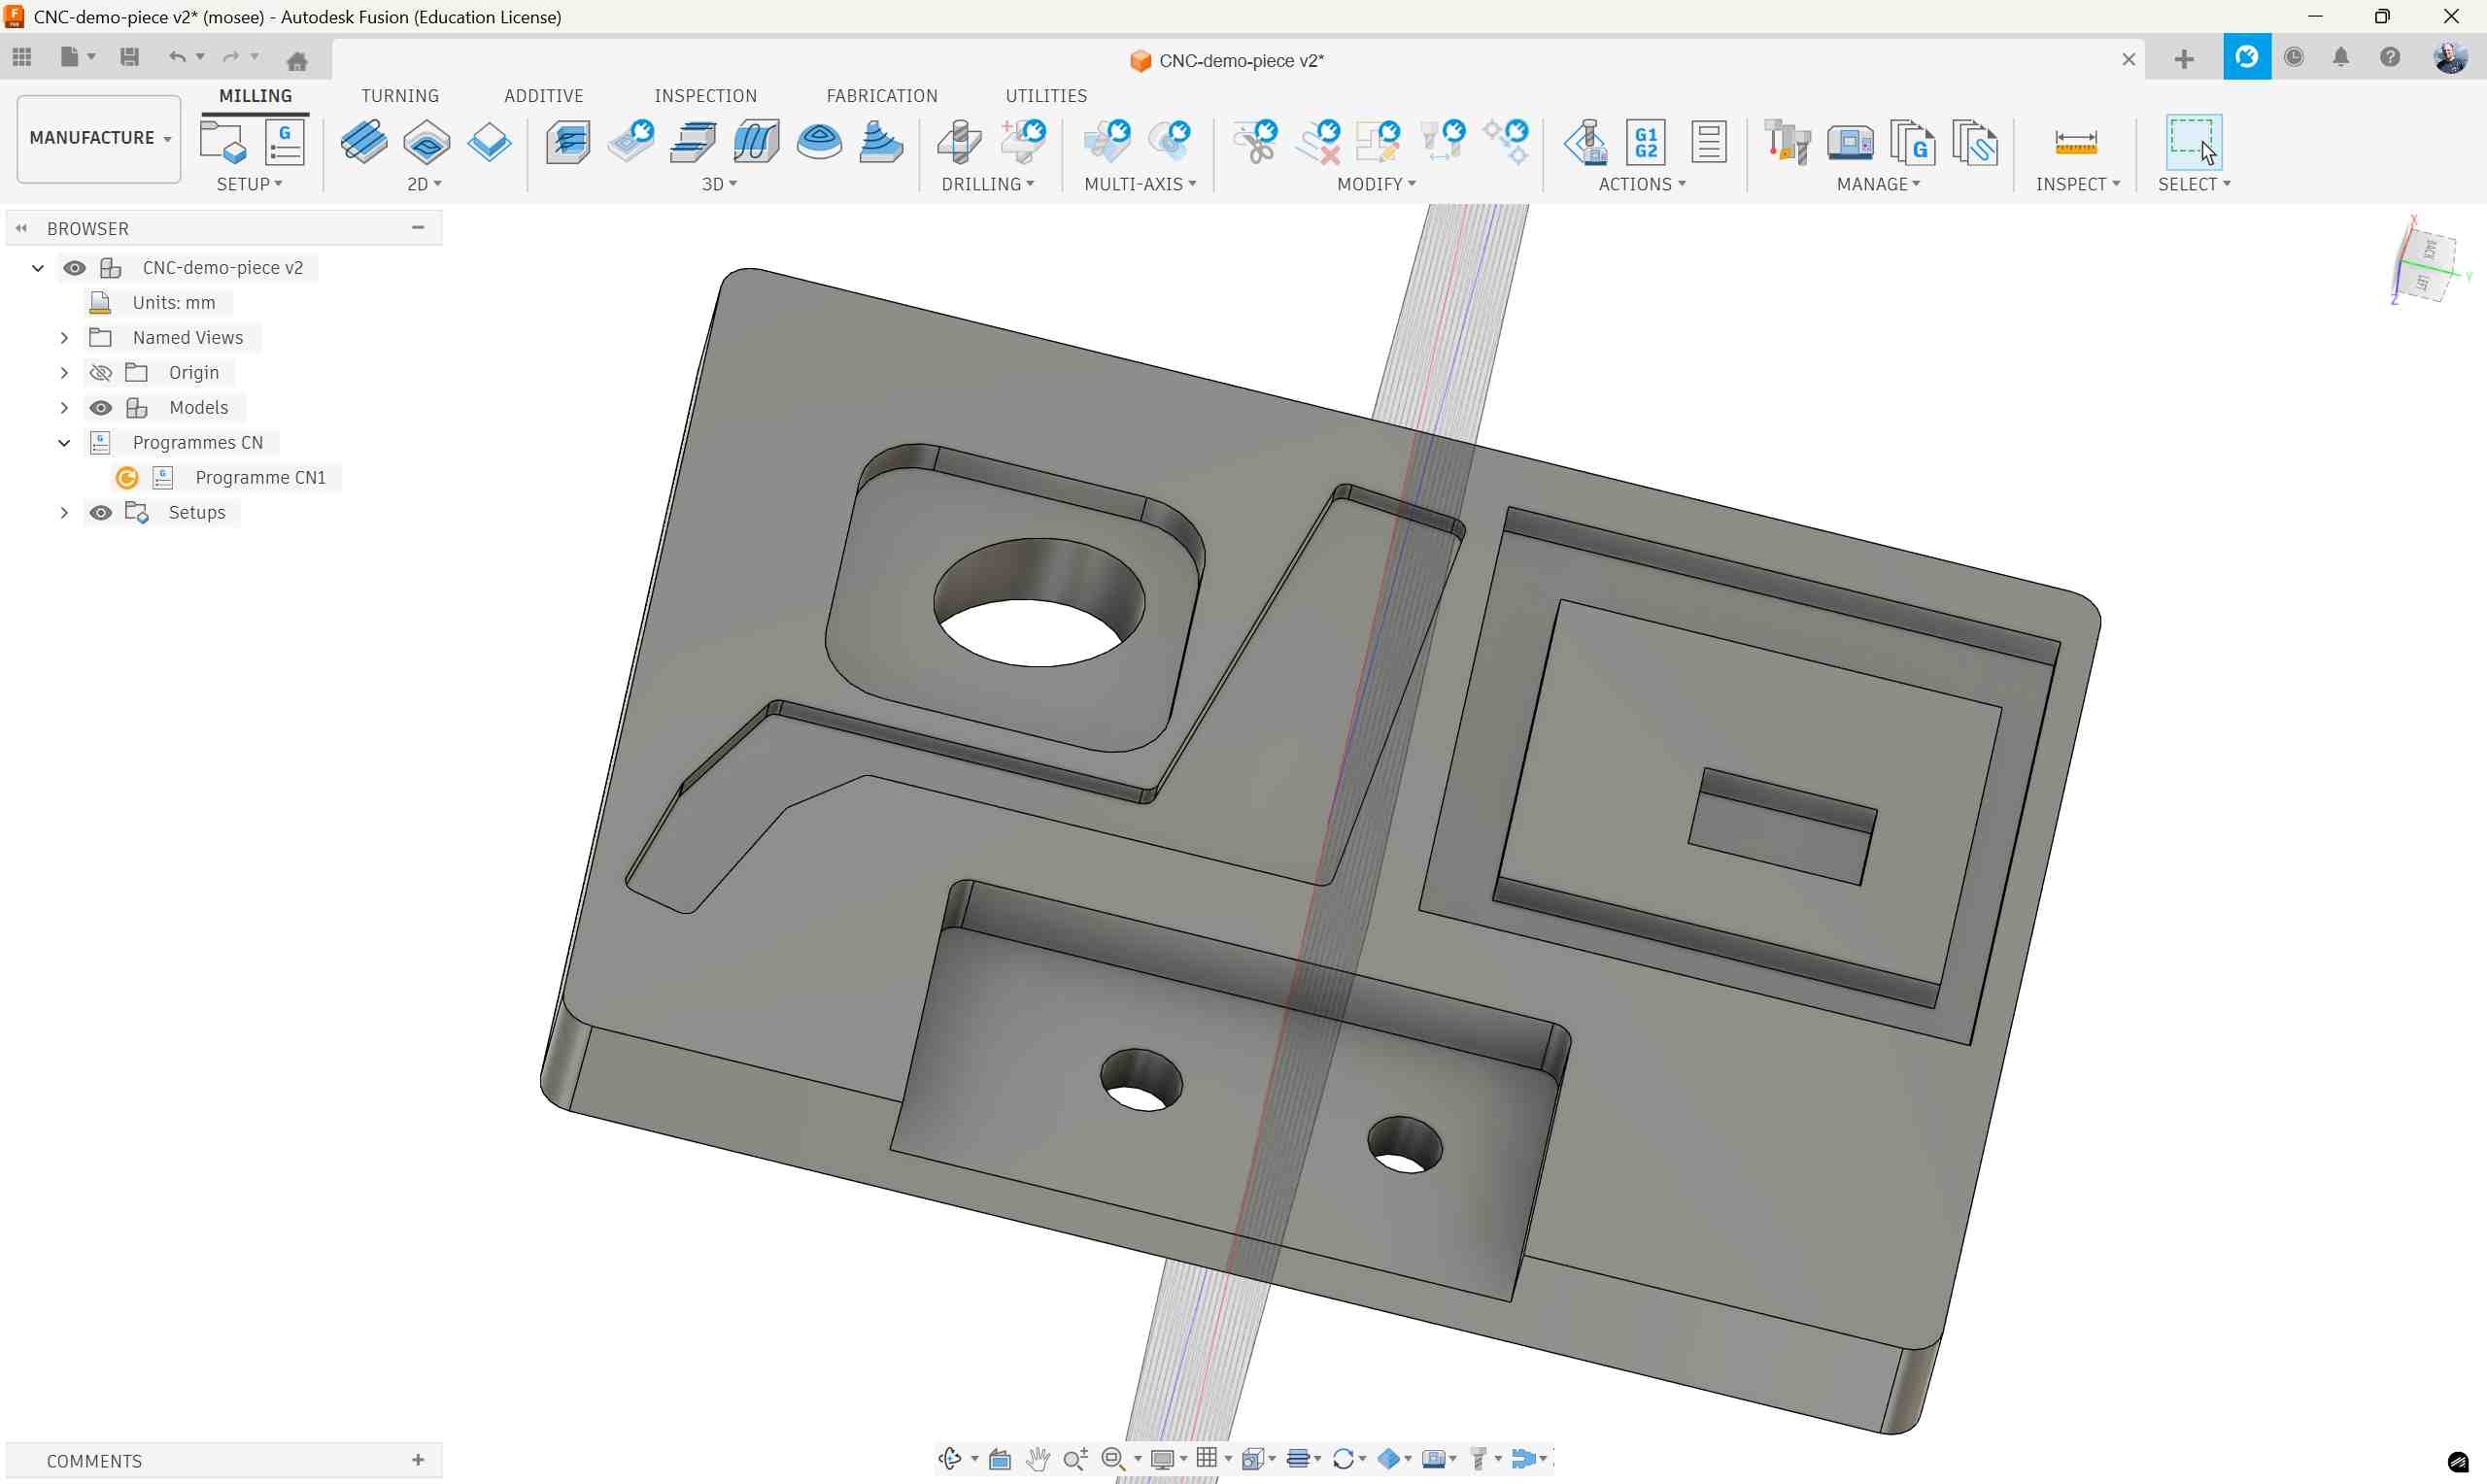
Task: Open the Post Process G1 G2 icon
Action: click(x=1645, y=141)
